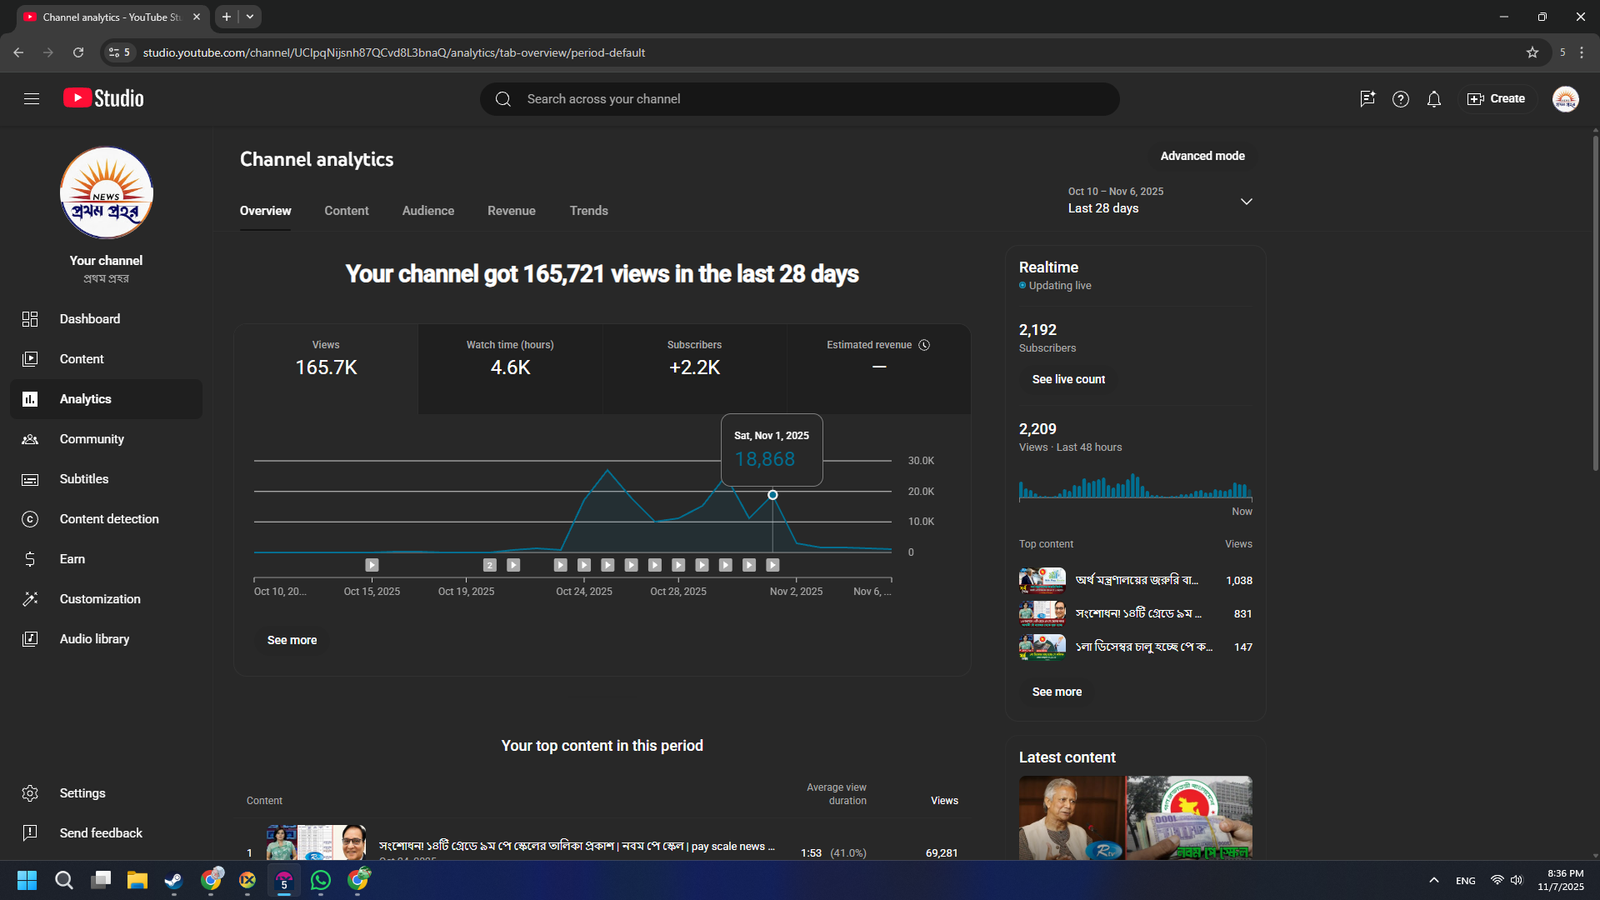1600x900 pixels.
Task: Click the search across your channel field
Action: pyautogui.click(x=800, y=99)
